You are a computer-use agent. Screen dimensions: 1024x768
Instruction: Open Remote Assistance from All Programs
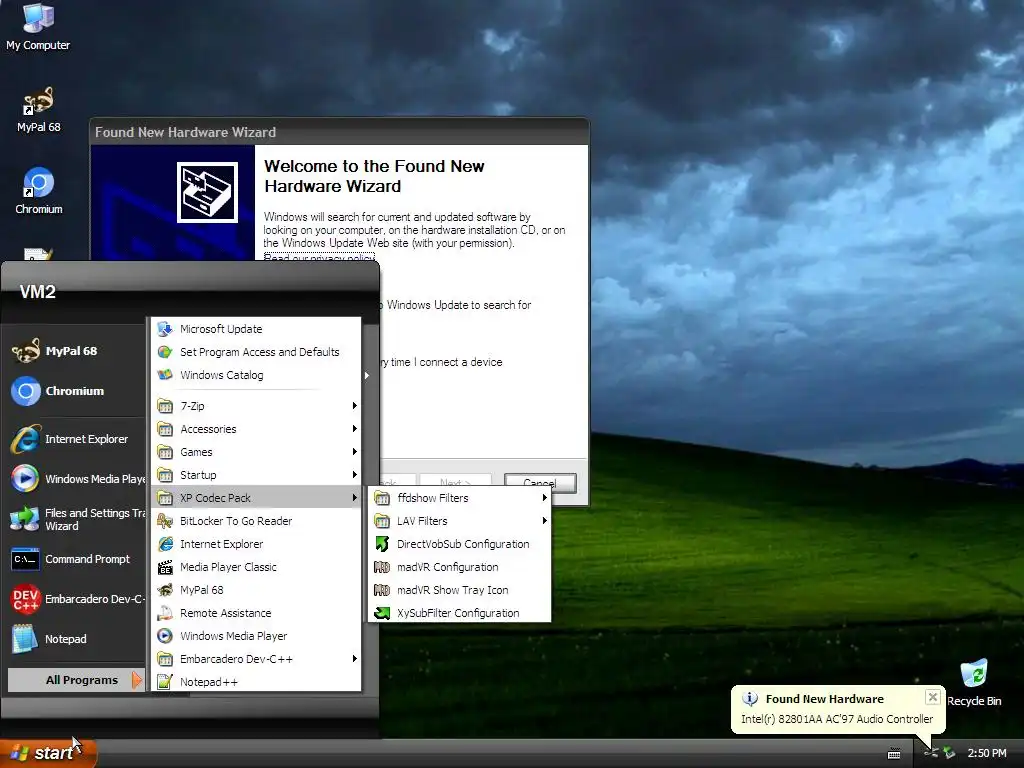click(x=256, y=613)
